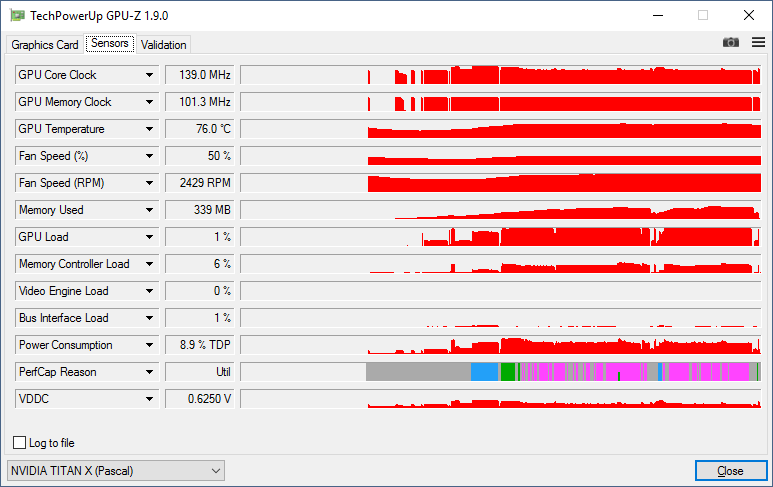Take a screenshot with the camera icon
773x487 pixels.
731,42
